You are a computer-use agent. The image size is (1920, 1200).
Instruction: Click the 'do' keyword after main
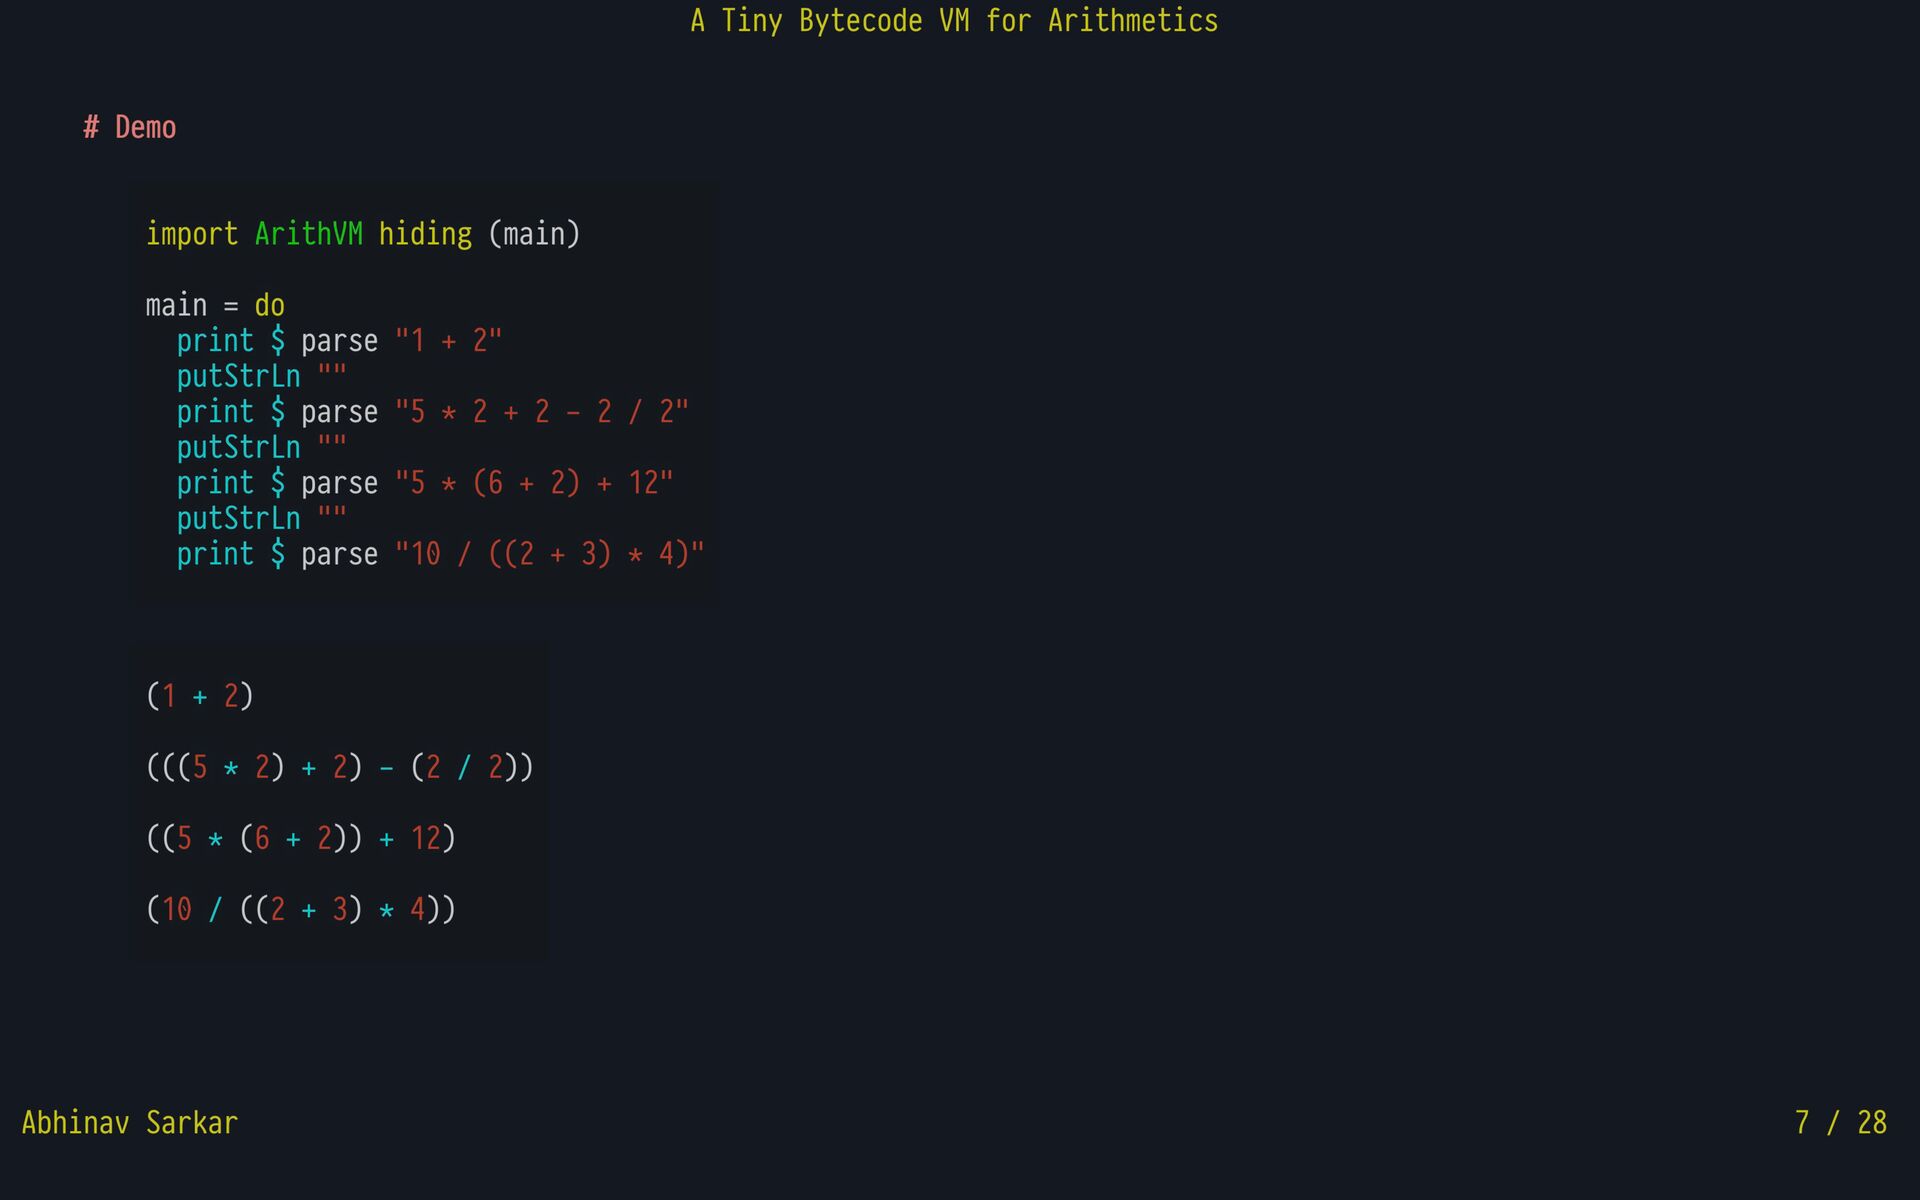point(269,305)
